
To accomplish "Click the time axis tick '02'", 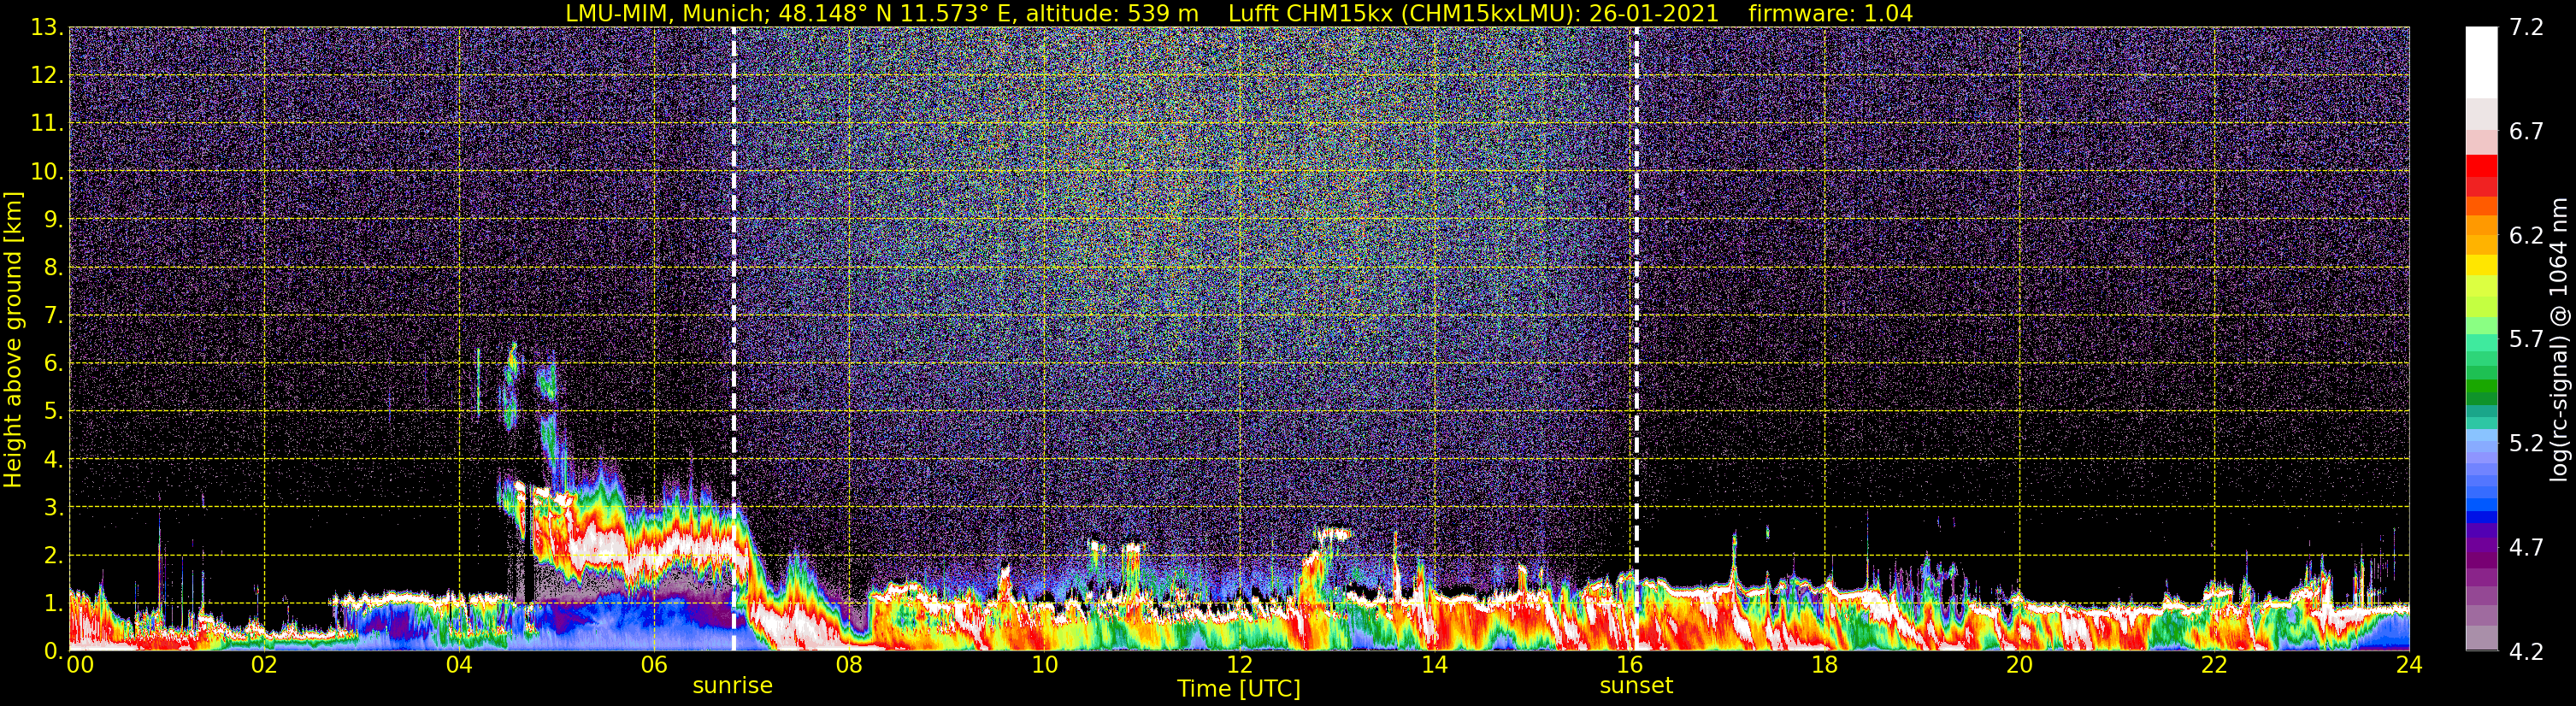I will [x=264, y=666].
